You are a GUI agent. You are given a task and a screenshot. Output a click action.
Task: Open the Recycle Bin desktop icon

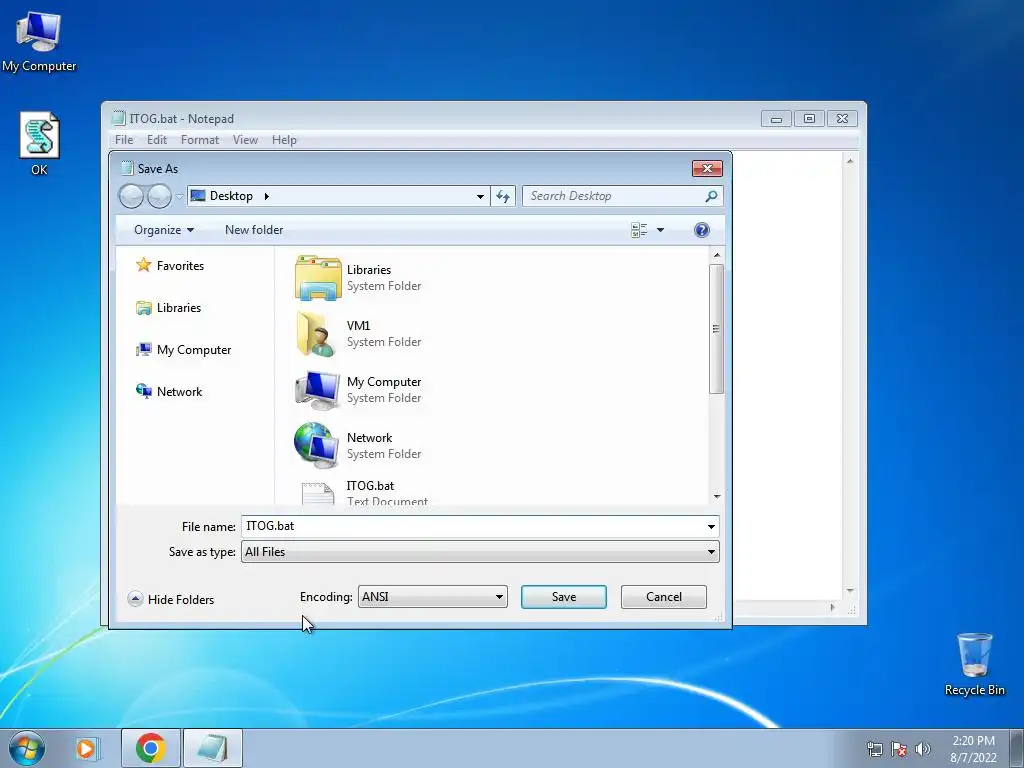(974, 664)
